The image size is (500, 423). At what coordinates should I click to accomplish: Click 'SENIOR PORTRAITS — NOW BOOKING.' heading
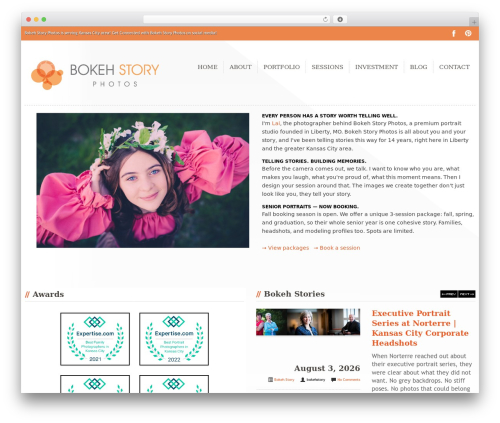(x=310, y=207)
